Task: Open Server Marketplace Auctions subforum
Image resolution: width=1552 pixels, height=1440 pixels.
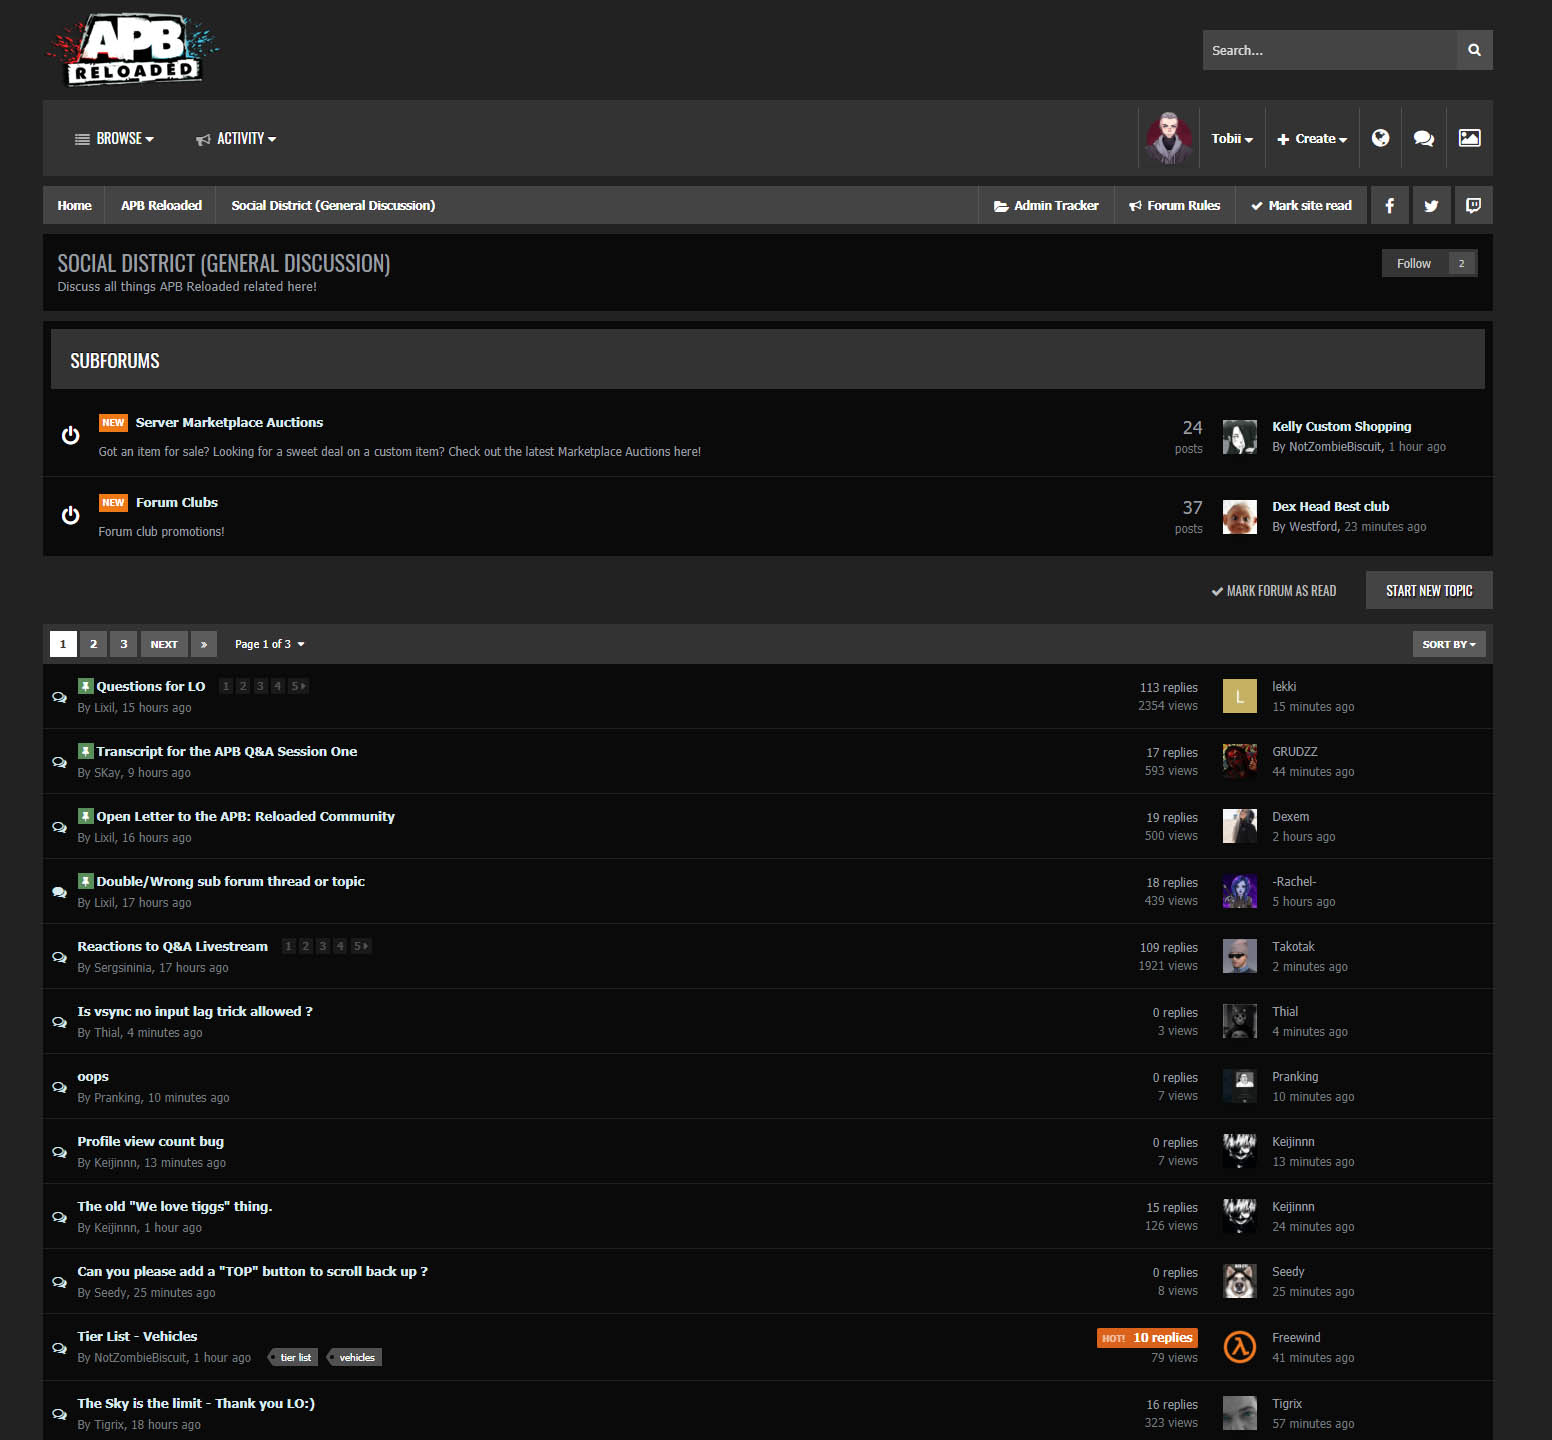Action: coord(229,422)
